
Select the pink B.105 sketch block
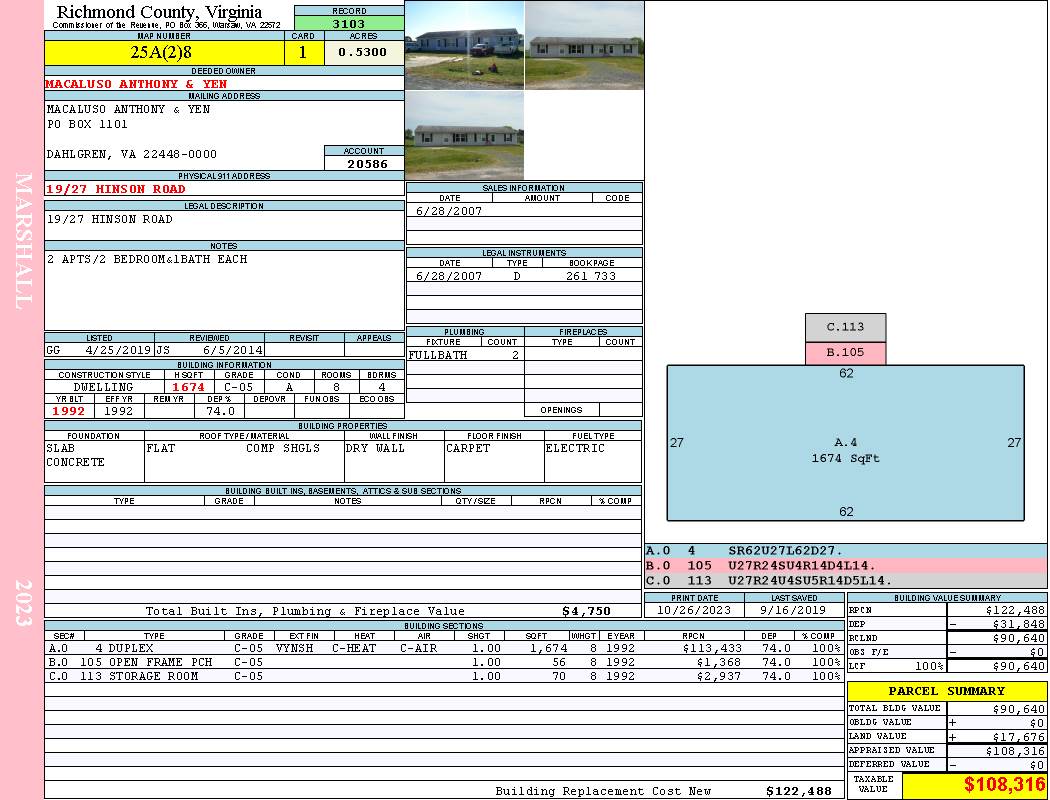point(845,353)
